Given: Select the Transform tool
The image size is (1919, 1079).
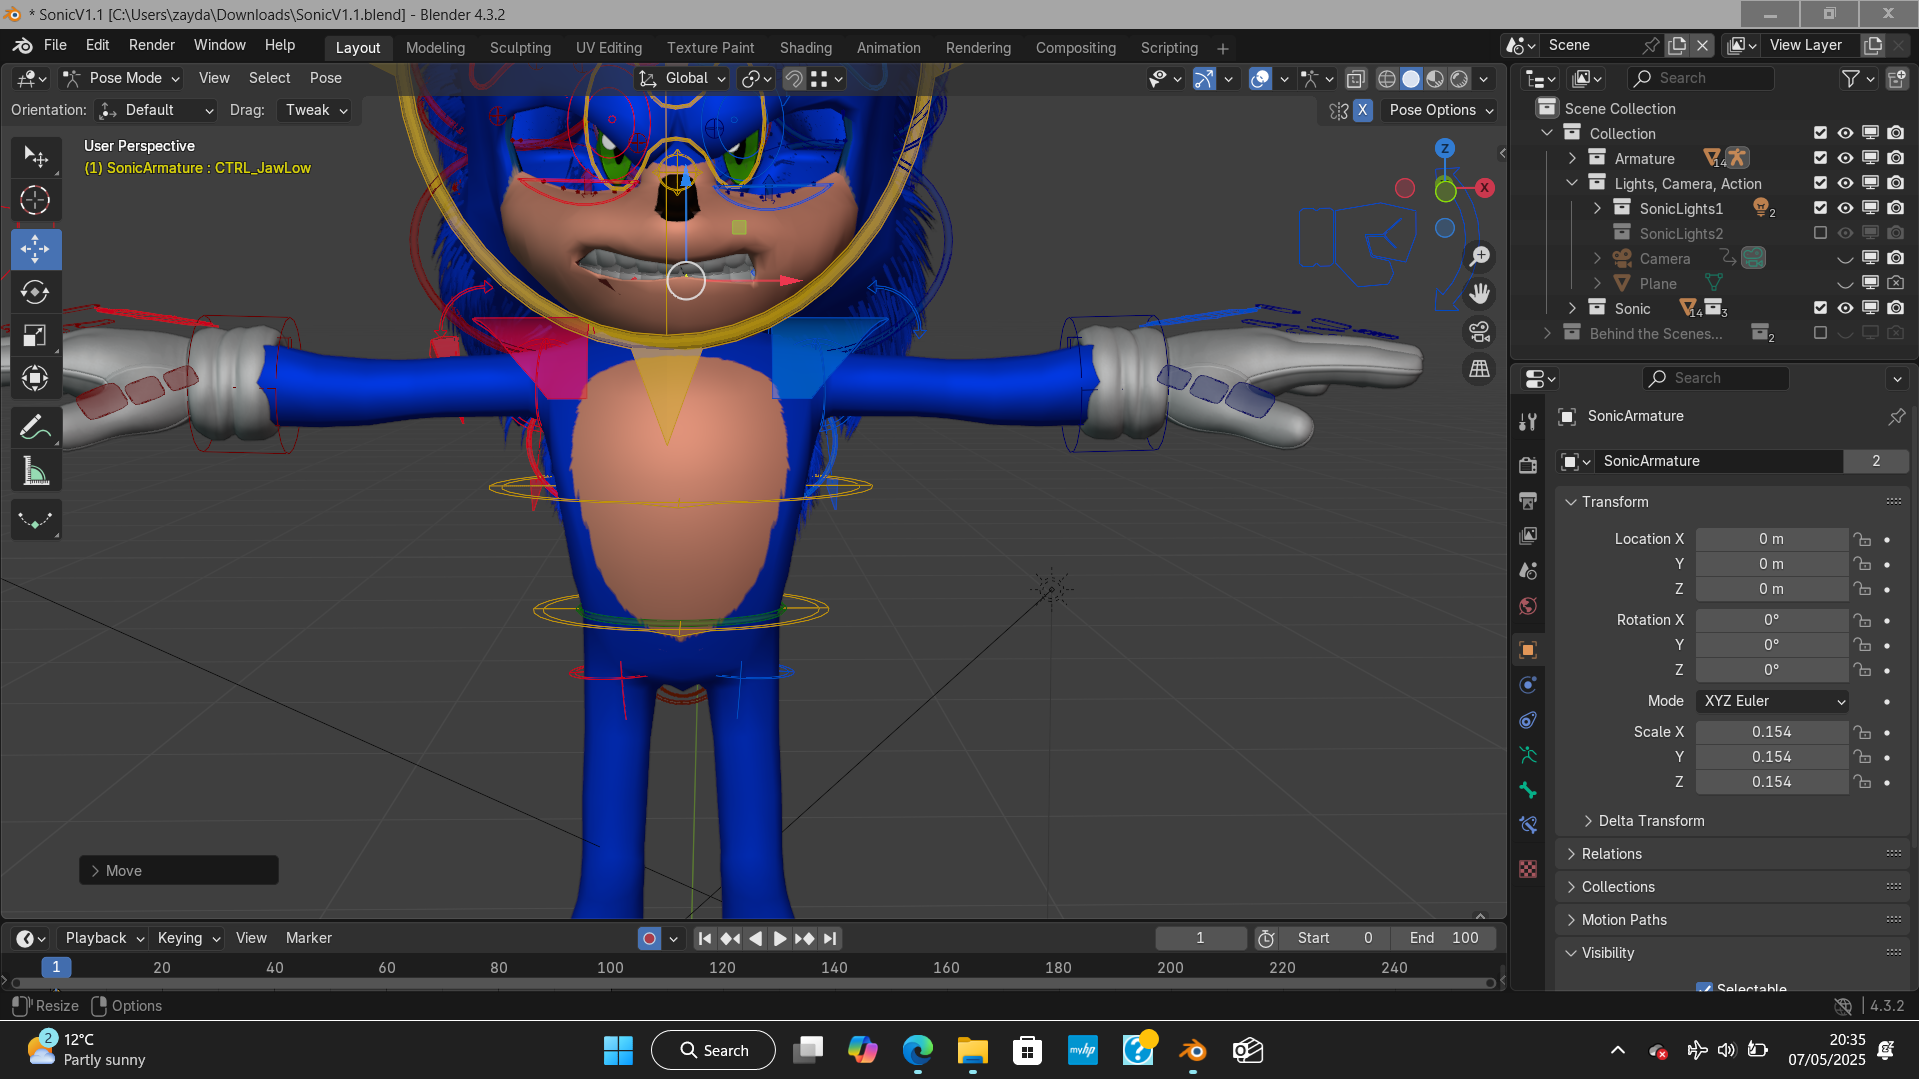Looking at the screenshot, I should pyautogui.click(x=35, y=378).
